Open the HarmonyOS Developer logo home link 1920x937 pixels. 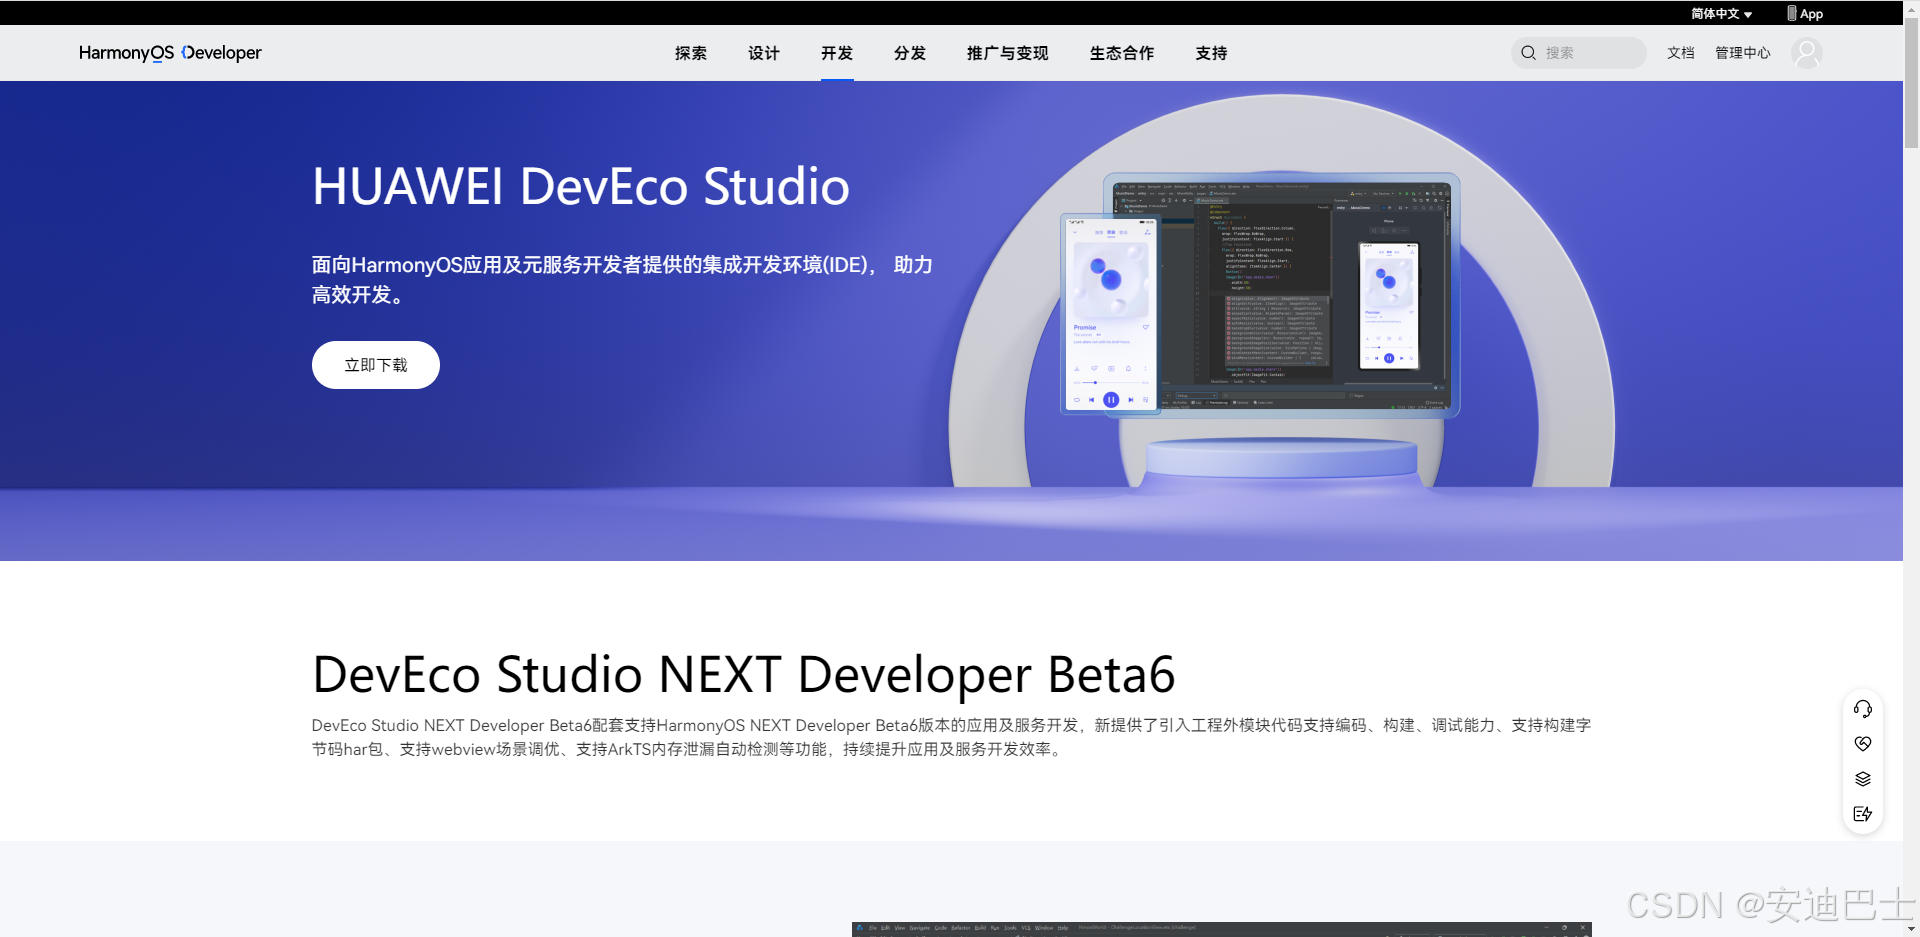pyautogui.click(x=170, y=53)
